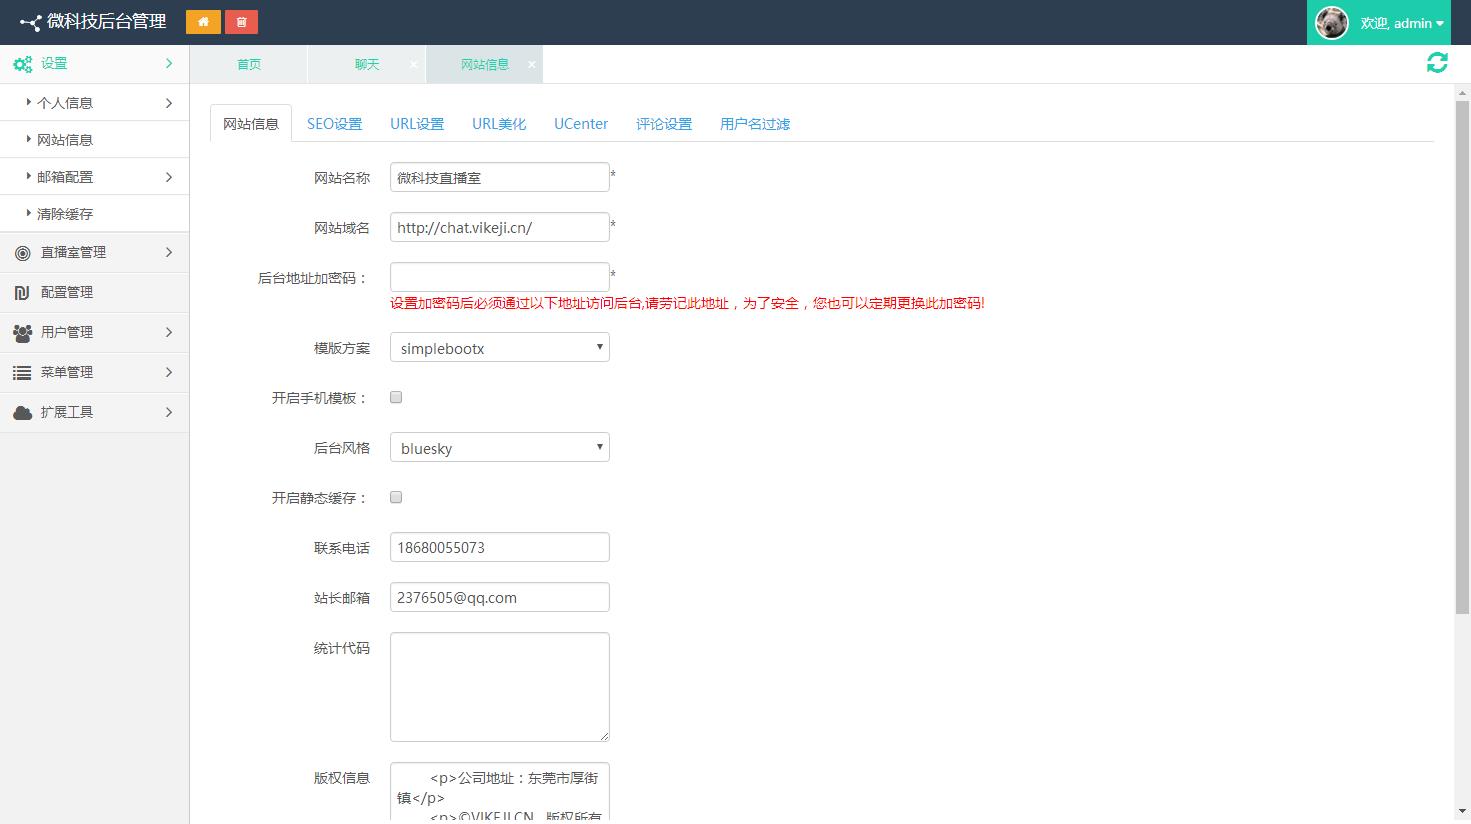This screenshot has width=1471, height=824.
Task: Click the green refresh icon
Action: 1437,63
